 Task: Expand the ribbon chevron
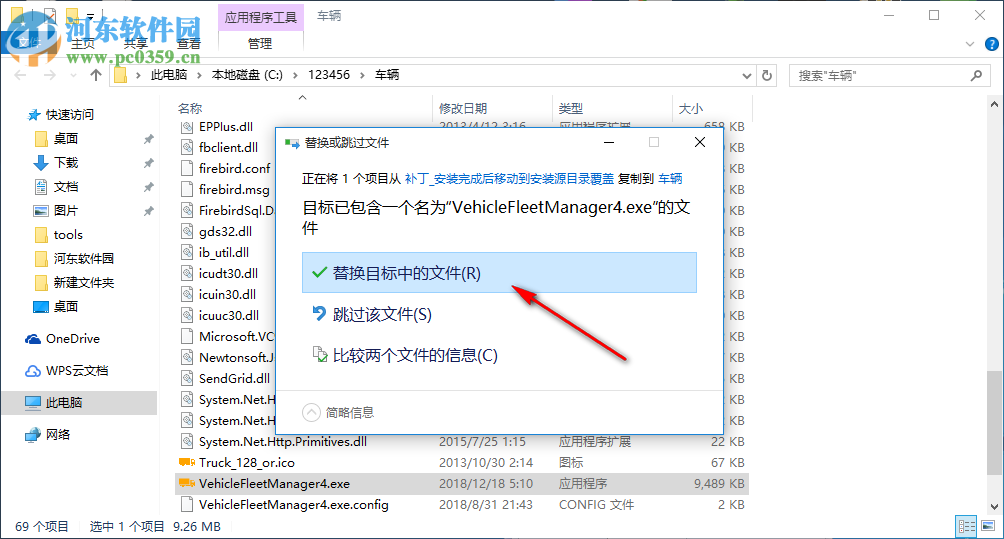point(970,44)
